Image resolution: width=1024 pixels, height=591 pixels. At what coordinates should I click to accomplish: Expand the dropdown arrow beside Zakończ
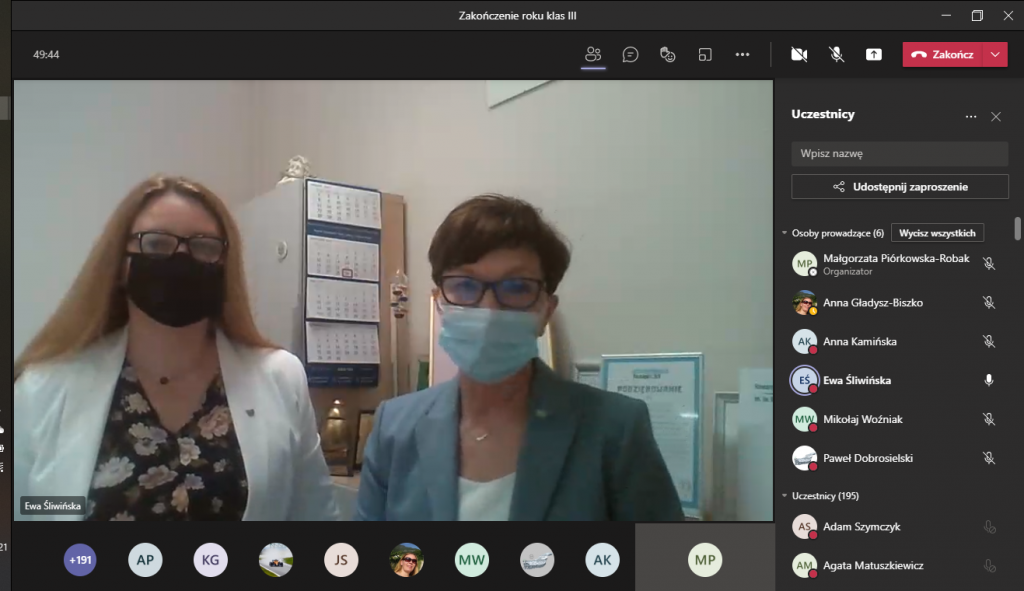995,54
